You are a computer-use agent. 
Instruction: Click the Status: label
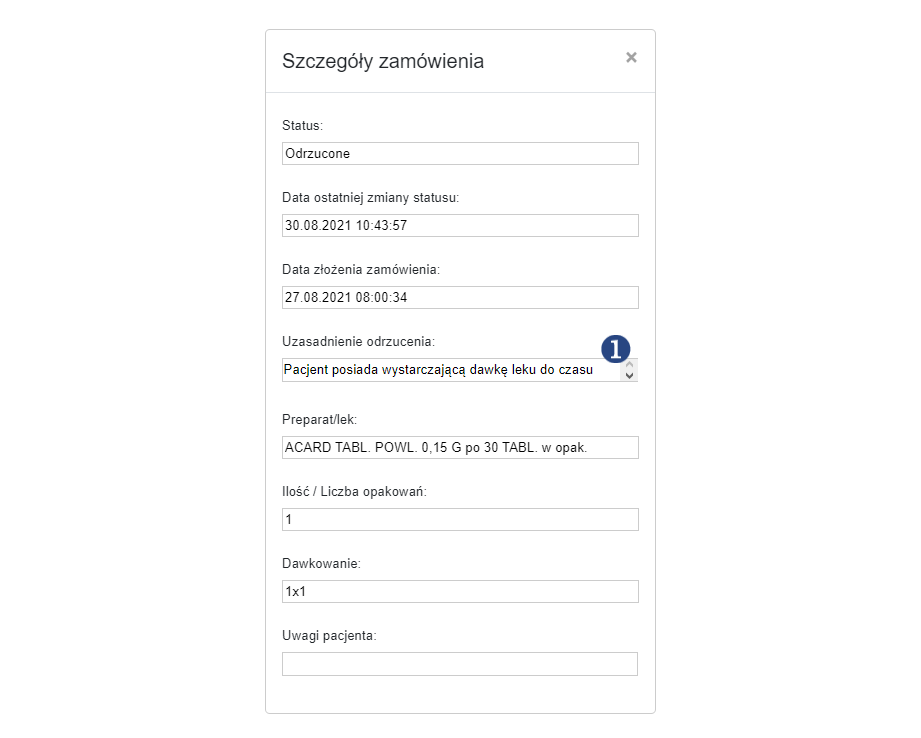(302, 126)
